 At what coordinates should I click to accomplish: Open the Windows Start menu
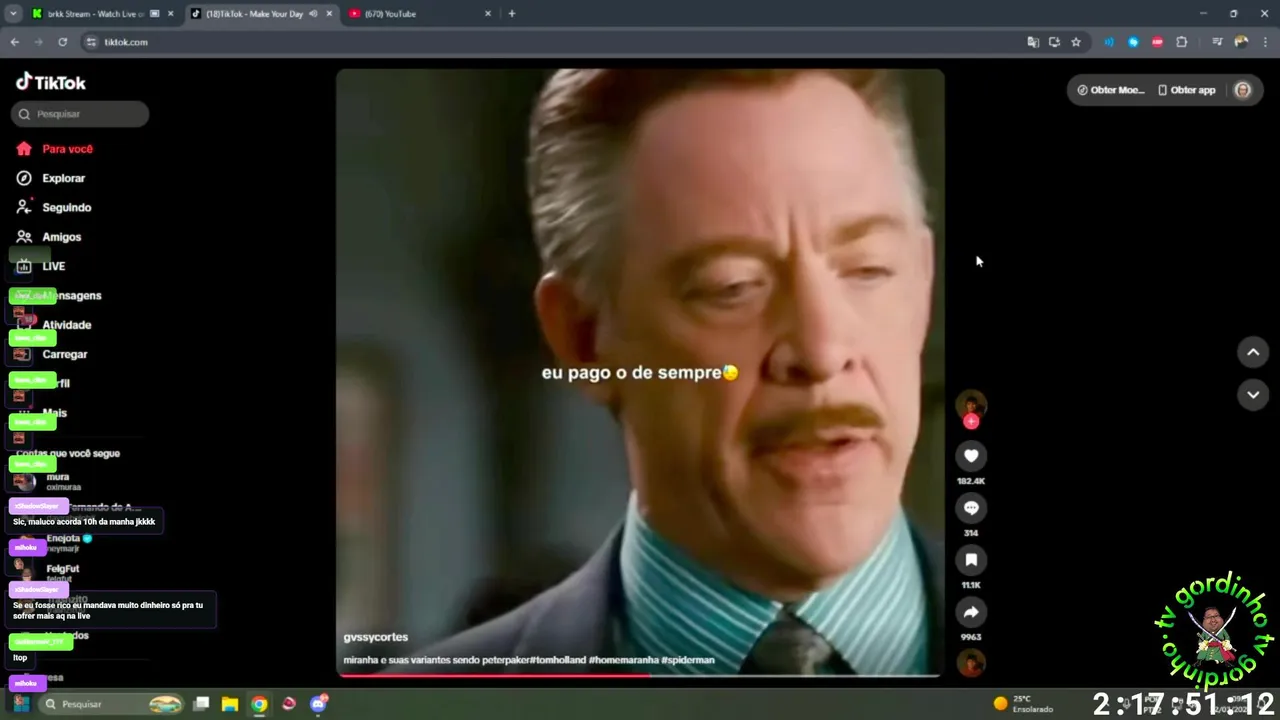tap(20, 704)
